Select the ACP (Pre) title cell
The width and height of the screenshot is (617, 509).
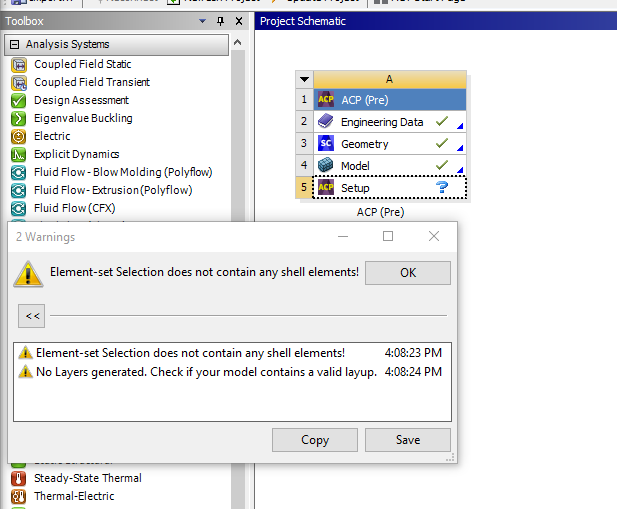[x=390, y=100]
